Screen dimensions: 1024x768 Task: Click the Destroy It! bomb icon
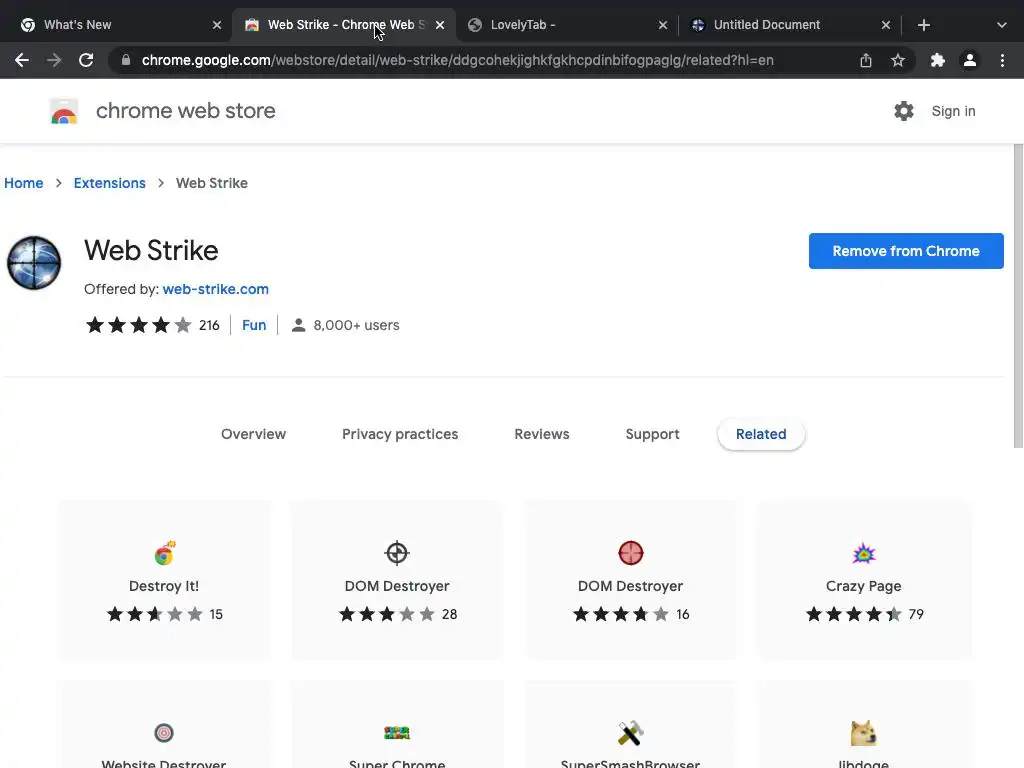click(x=165, y=553)
